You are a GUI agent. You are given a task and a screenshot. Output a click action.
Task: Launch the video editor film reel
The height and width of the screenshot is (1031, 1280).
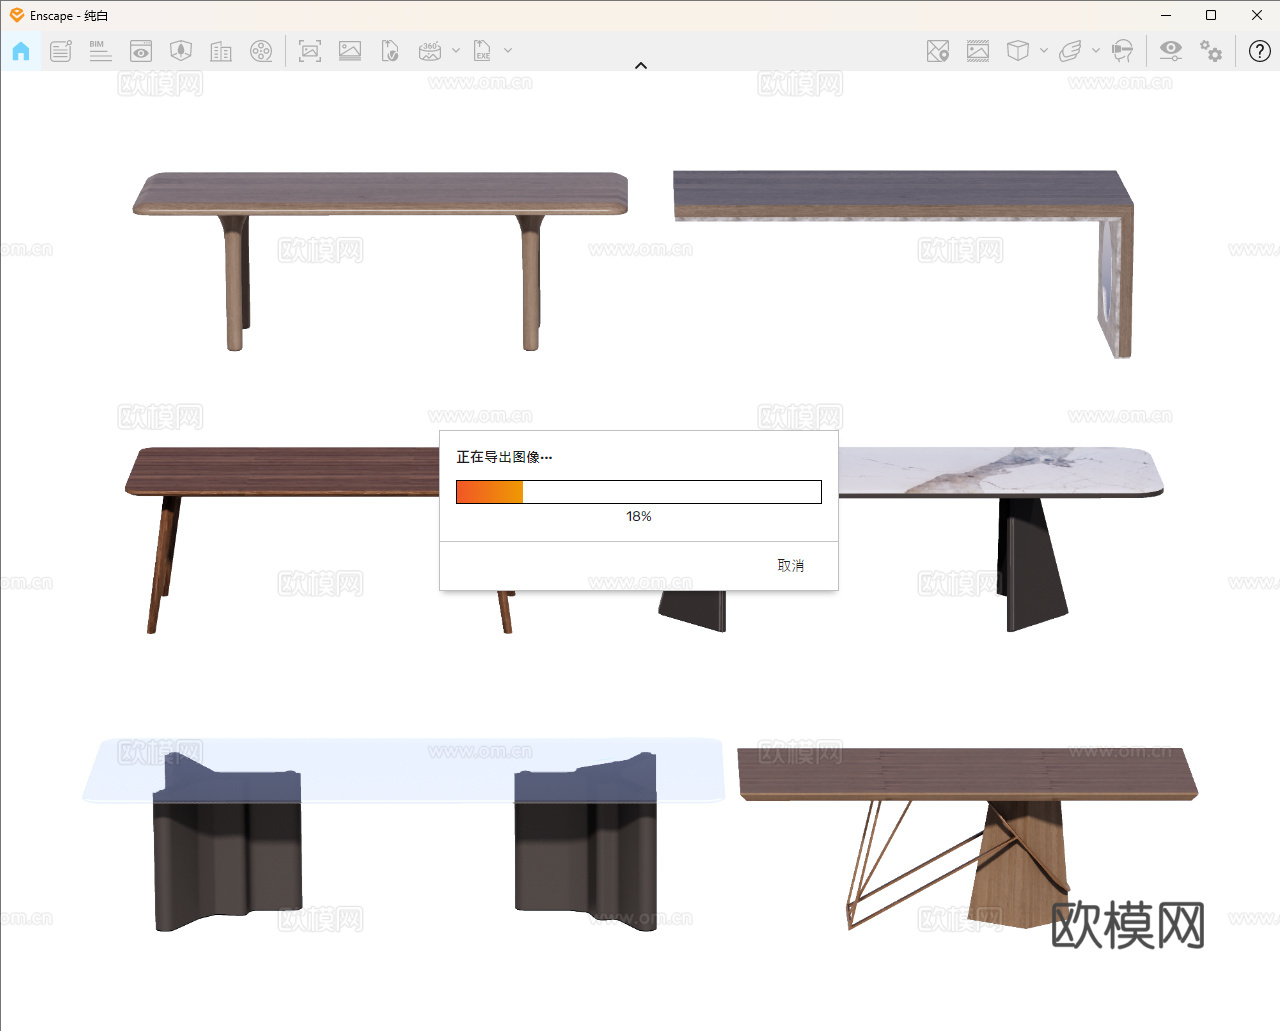(x=261, y=51)
